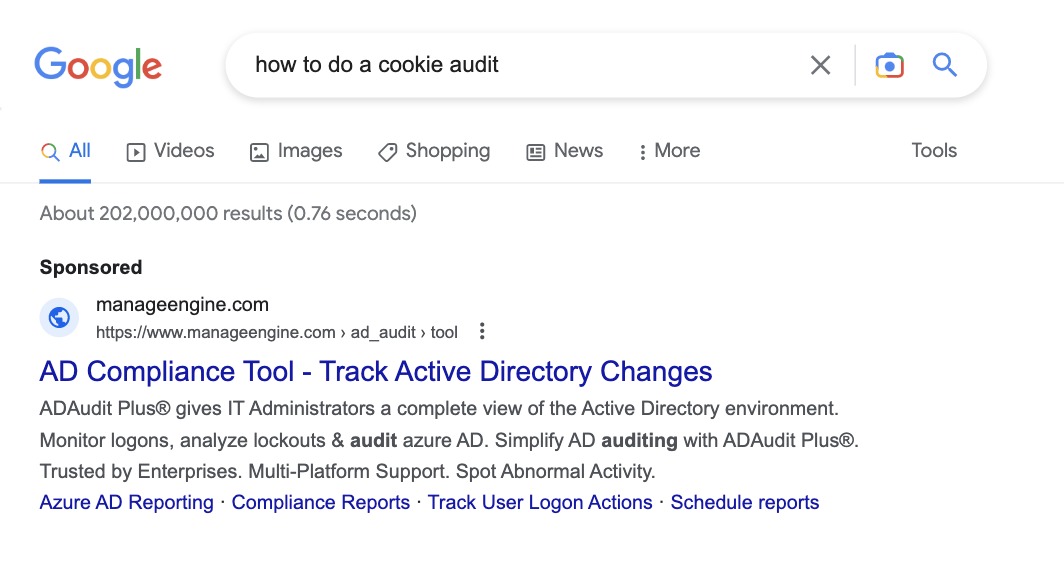The height and width of the screenshot is (564, 1064).
Task: Select the All results tab
Action: [66, 151]
